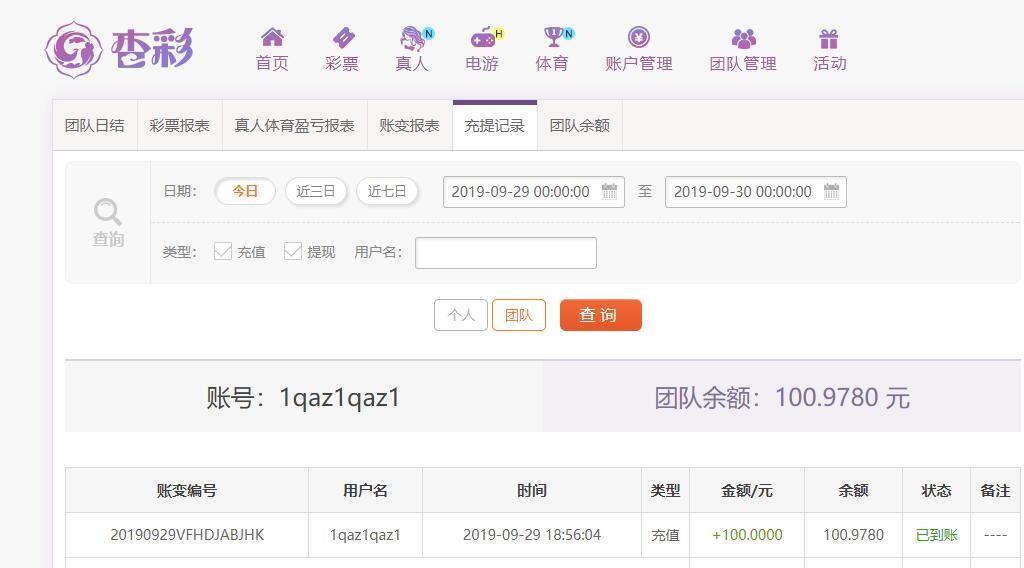Click the 杏彩 site logo
The width and height of the screenshot is (1024, 568).
click(x=120, y=50)
